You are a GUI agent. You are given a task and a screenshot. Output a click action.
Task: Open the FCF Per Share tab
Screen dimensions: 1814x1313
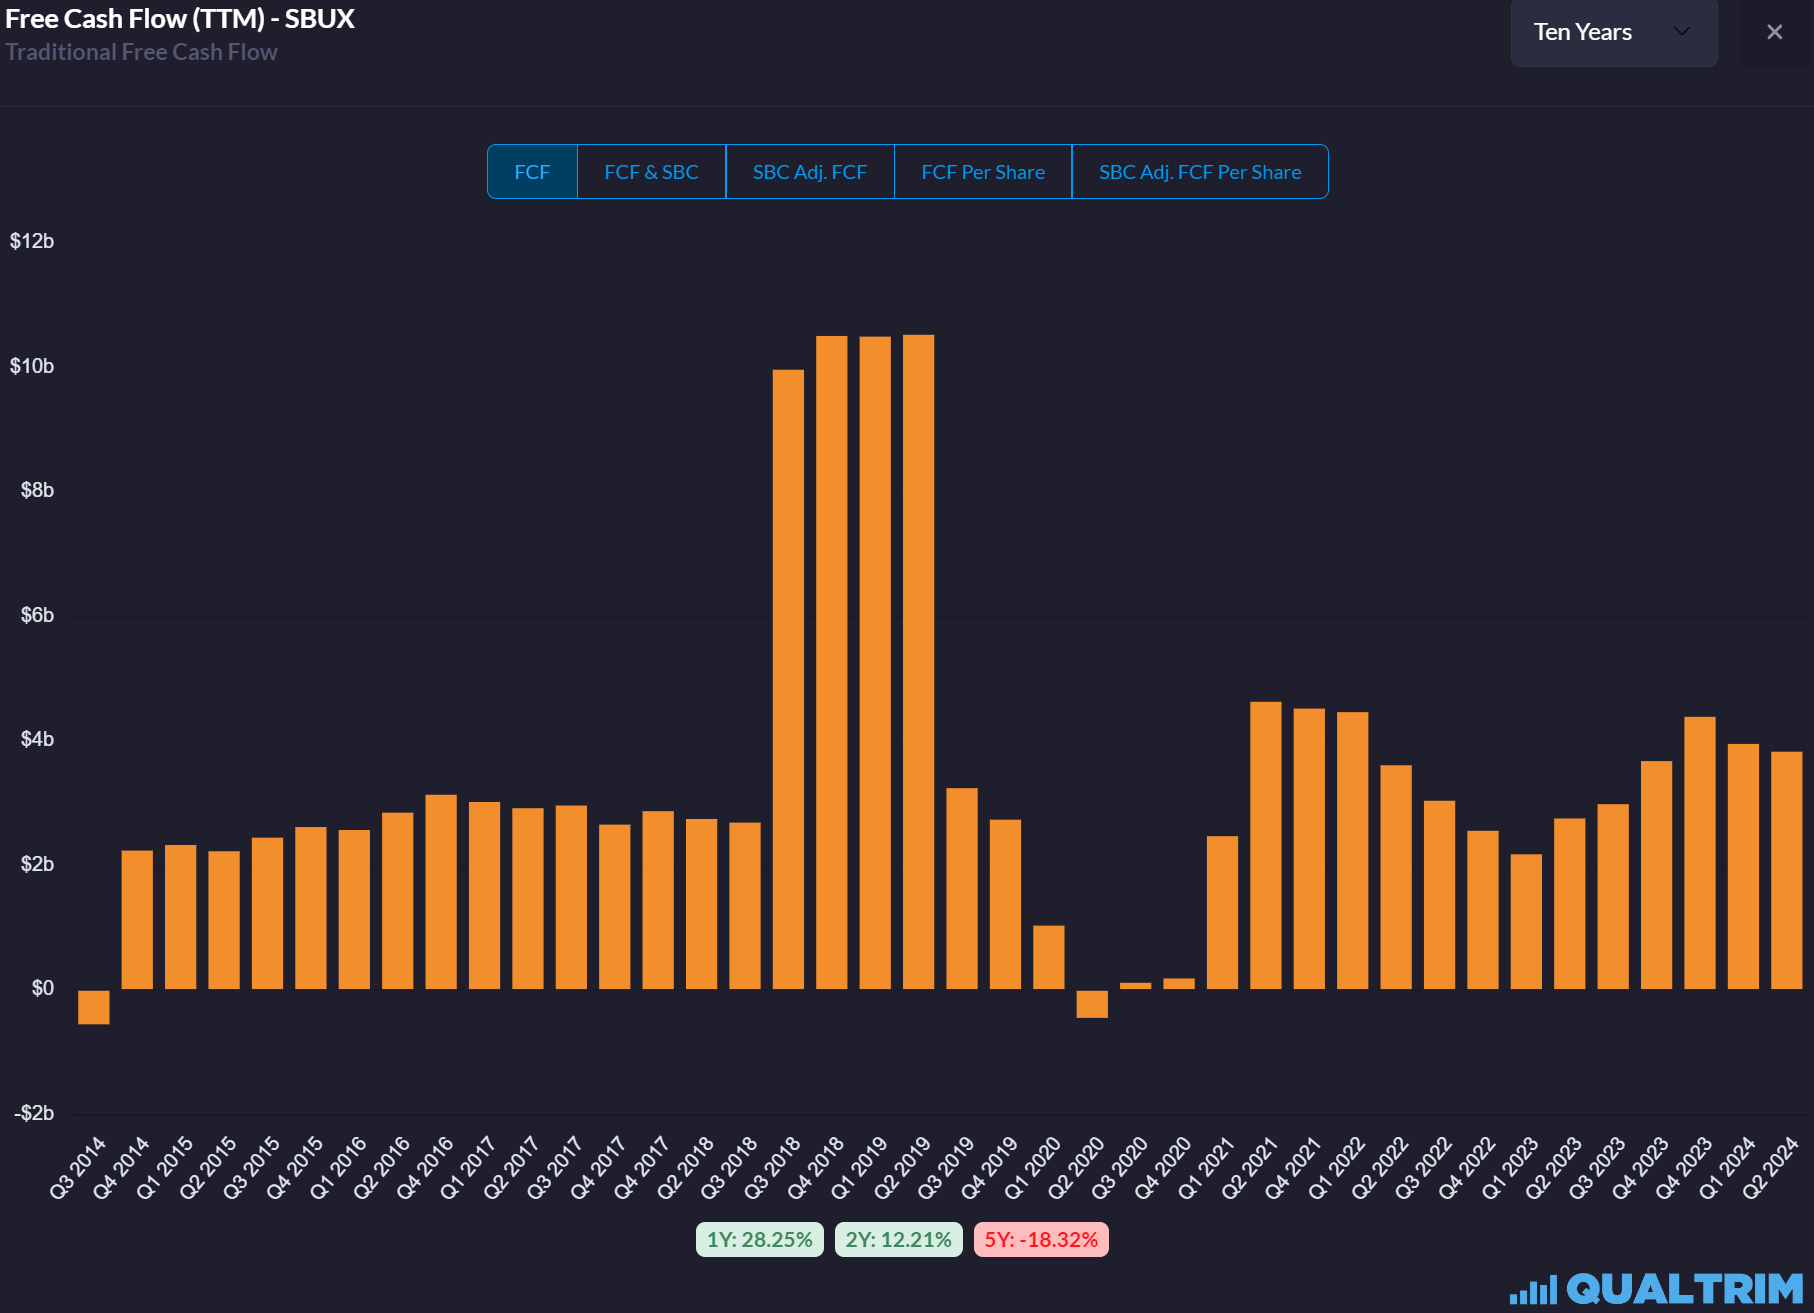pos(983,172)
